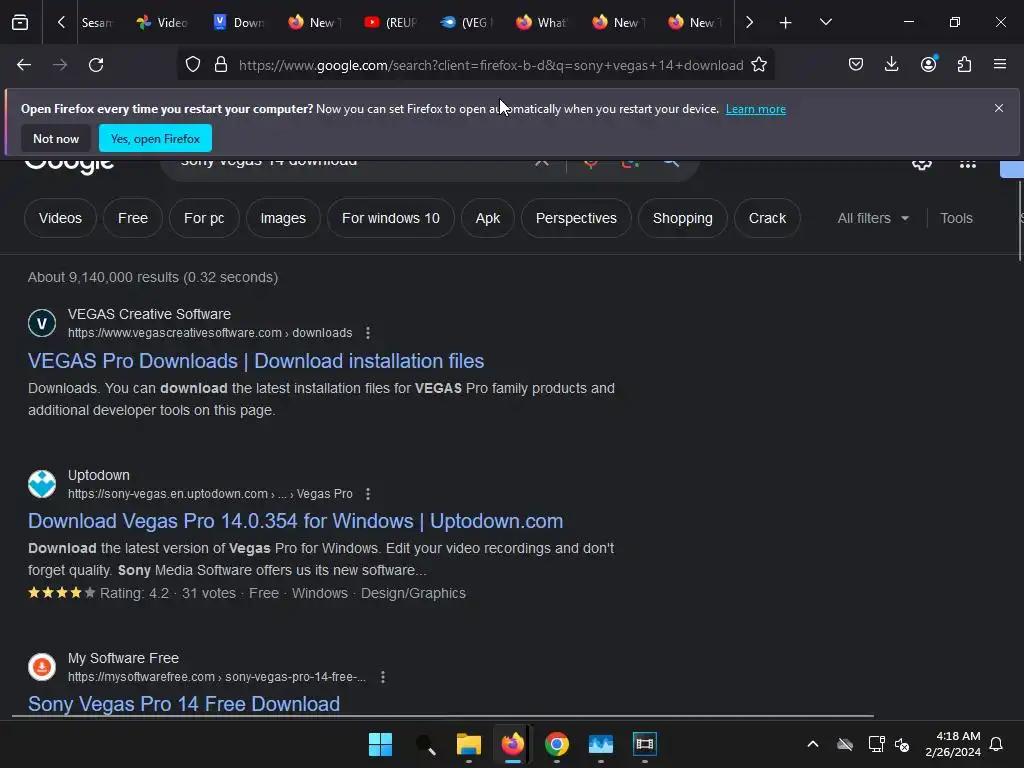Click the My Software Free favicon

coord(42,667)
